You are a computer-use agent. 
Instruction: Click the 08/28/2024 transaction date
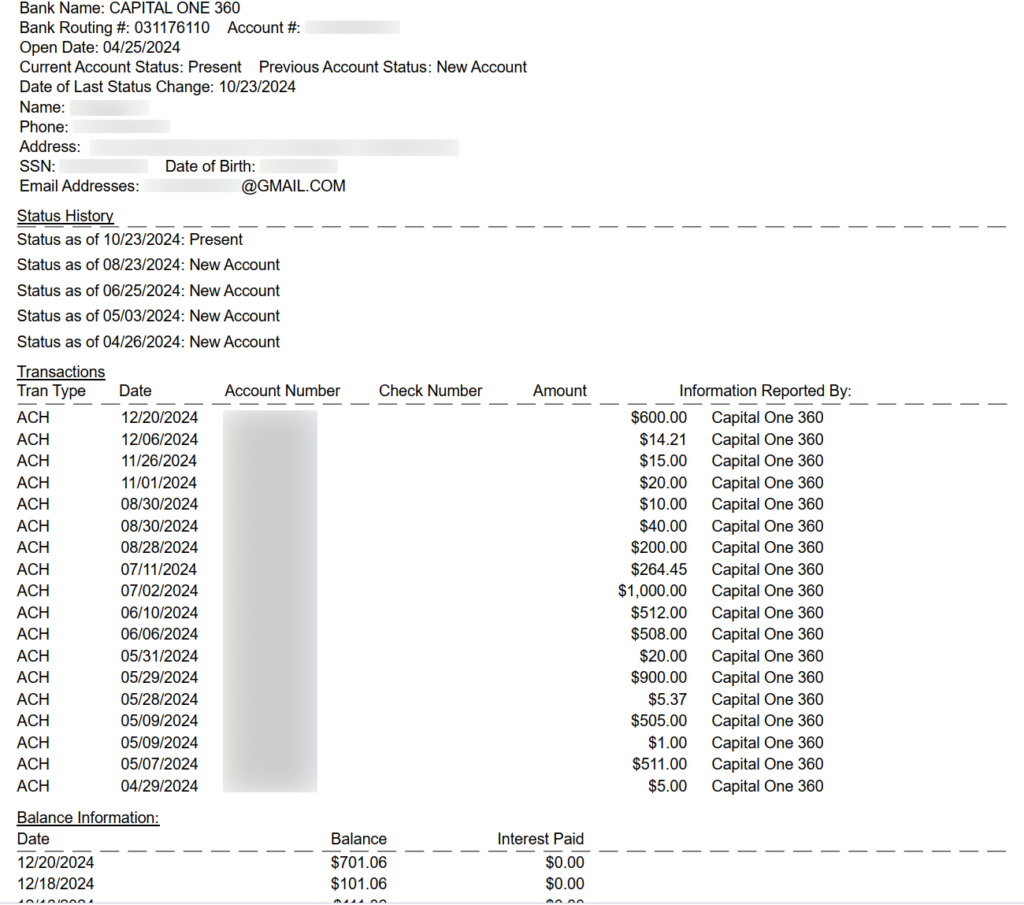click(x=159, y=548)
